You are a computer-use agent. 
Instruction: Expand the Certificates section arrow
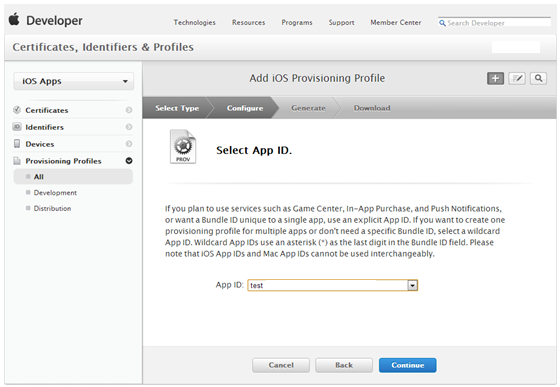pos(129,110)
